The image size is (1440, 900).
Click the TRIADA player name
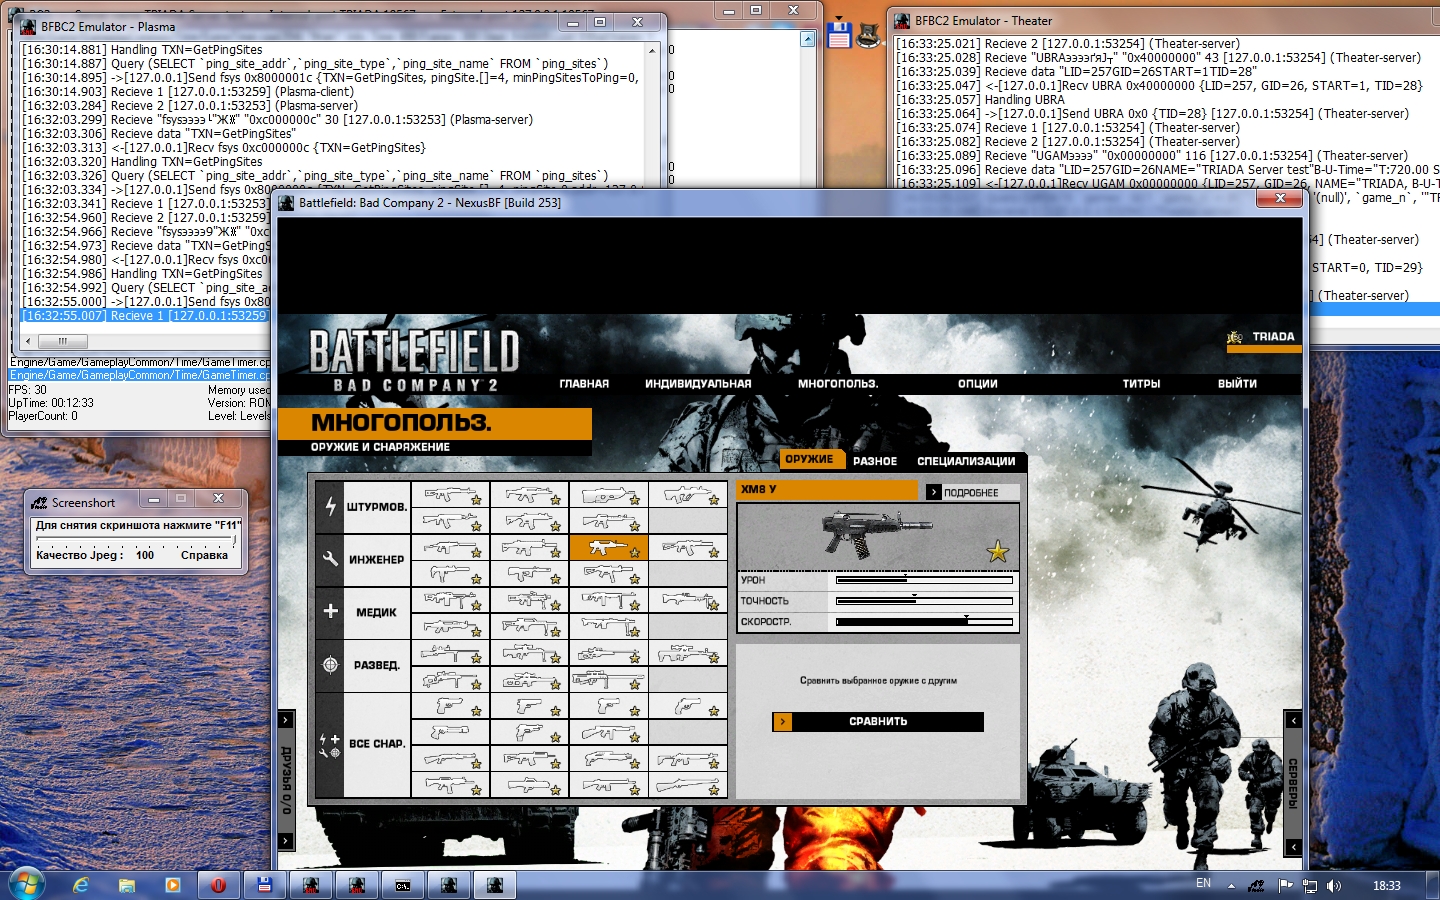1273,337
